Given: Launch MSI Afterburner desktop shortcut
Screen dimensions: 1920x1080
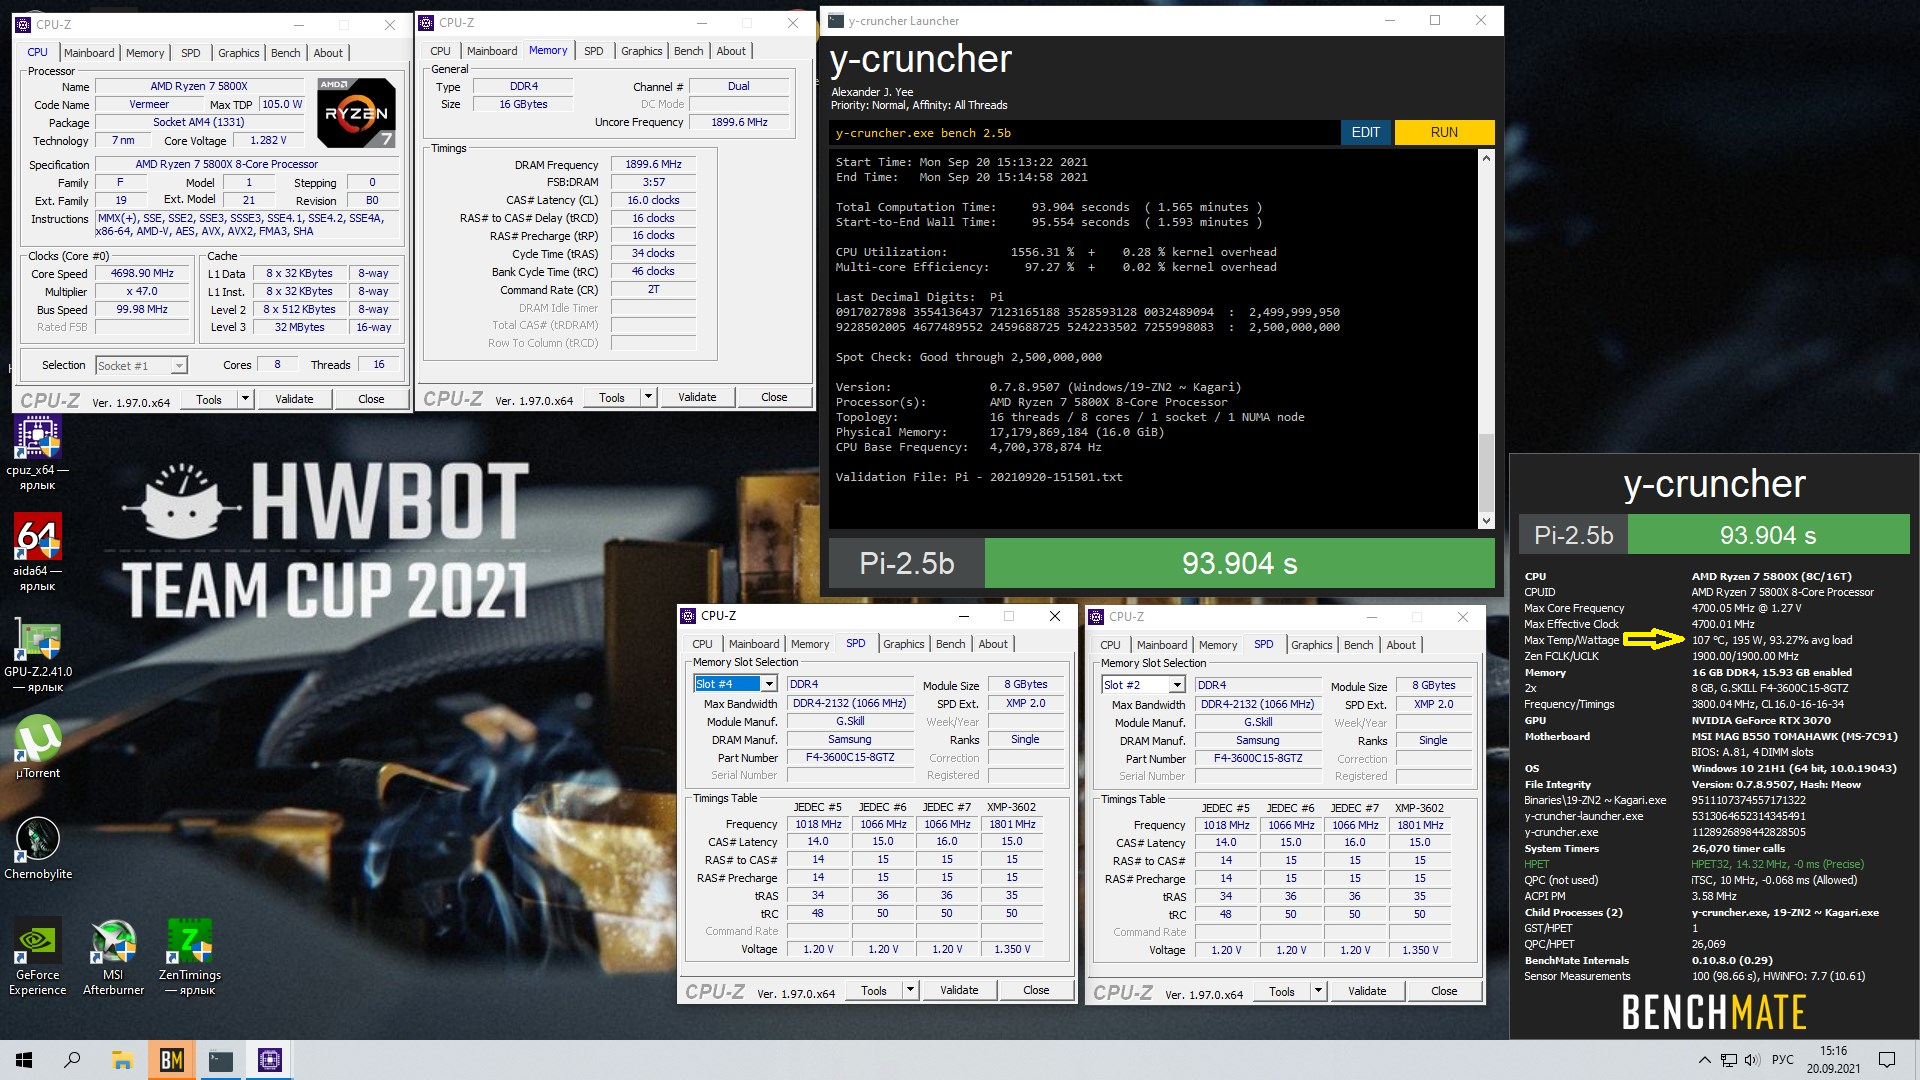Looking at the screenshot, I should pyautogui.click(x=113, y=942).
